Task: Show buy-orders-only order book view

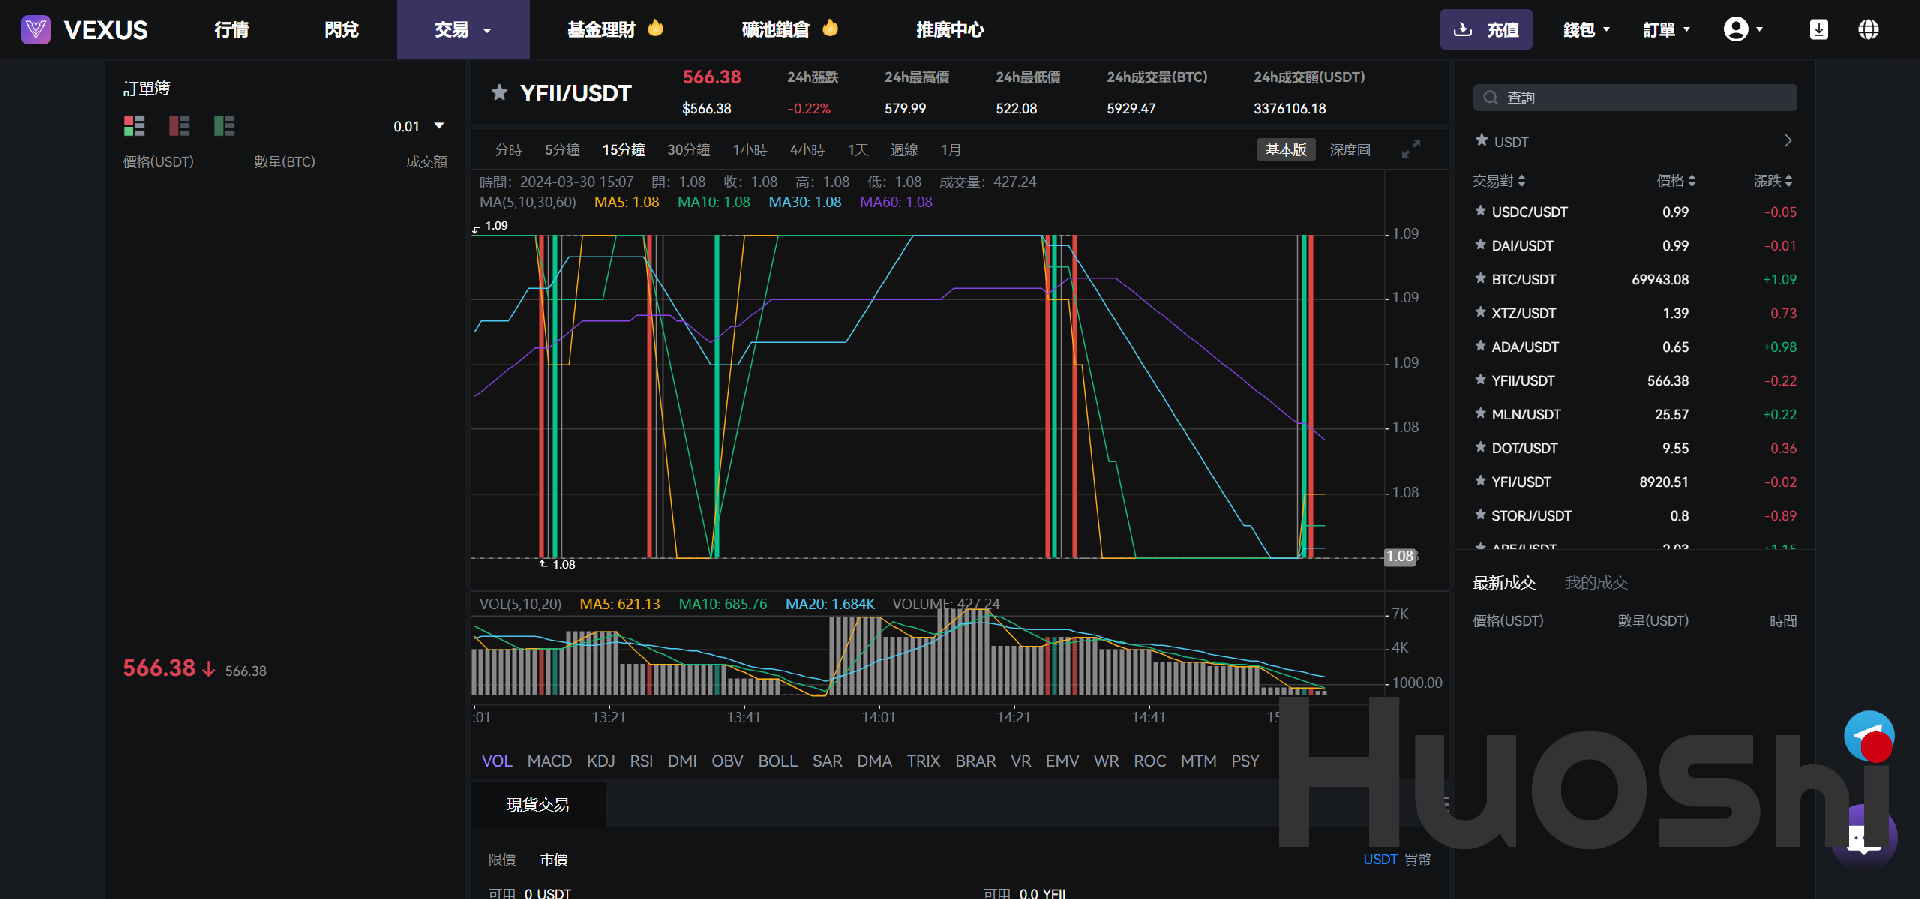Action: (224, 126)
